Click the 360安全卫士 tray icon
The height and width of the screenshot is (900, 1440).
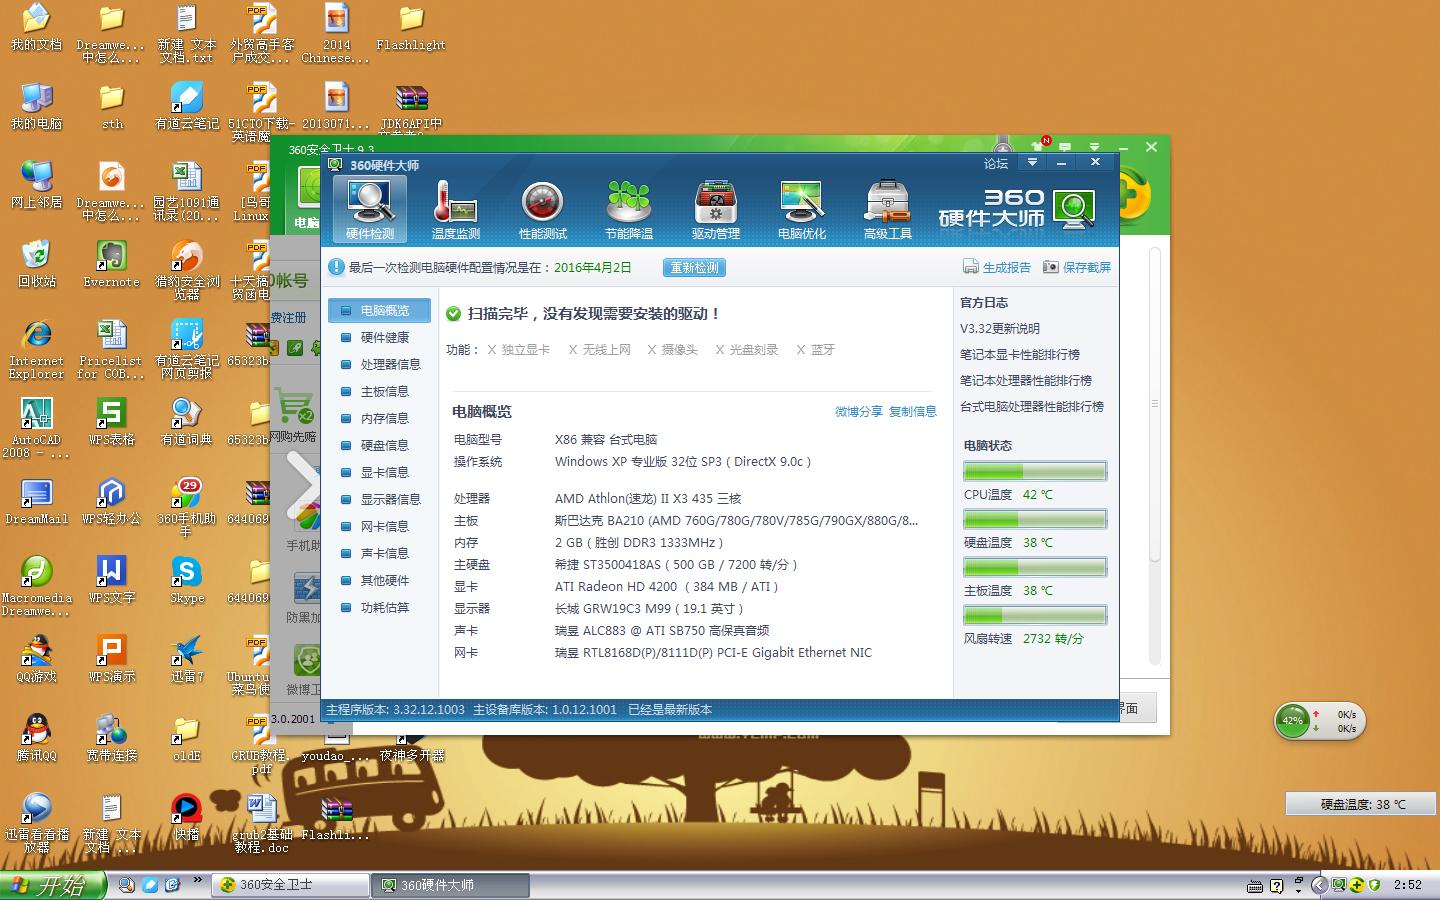click(1356, 885)
